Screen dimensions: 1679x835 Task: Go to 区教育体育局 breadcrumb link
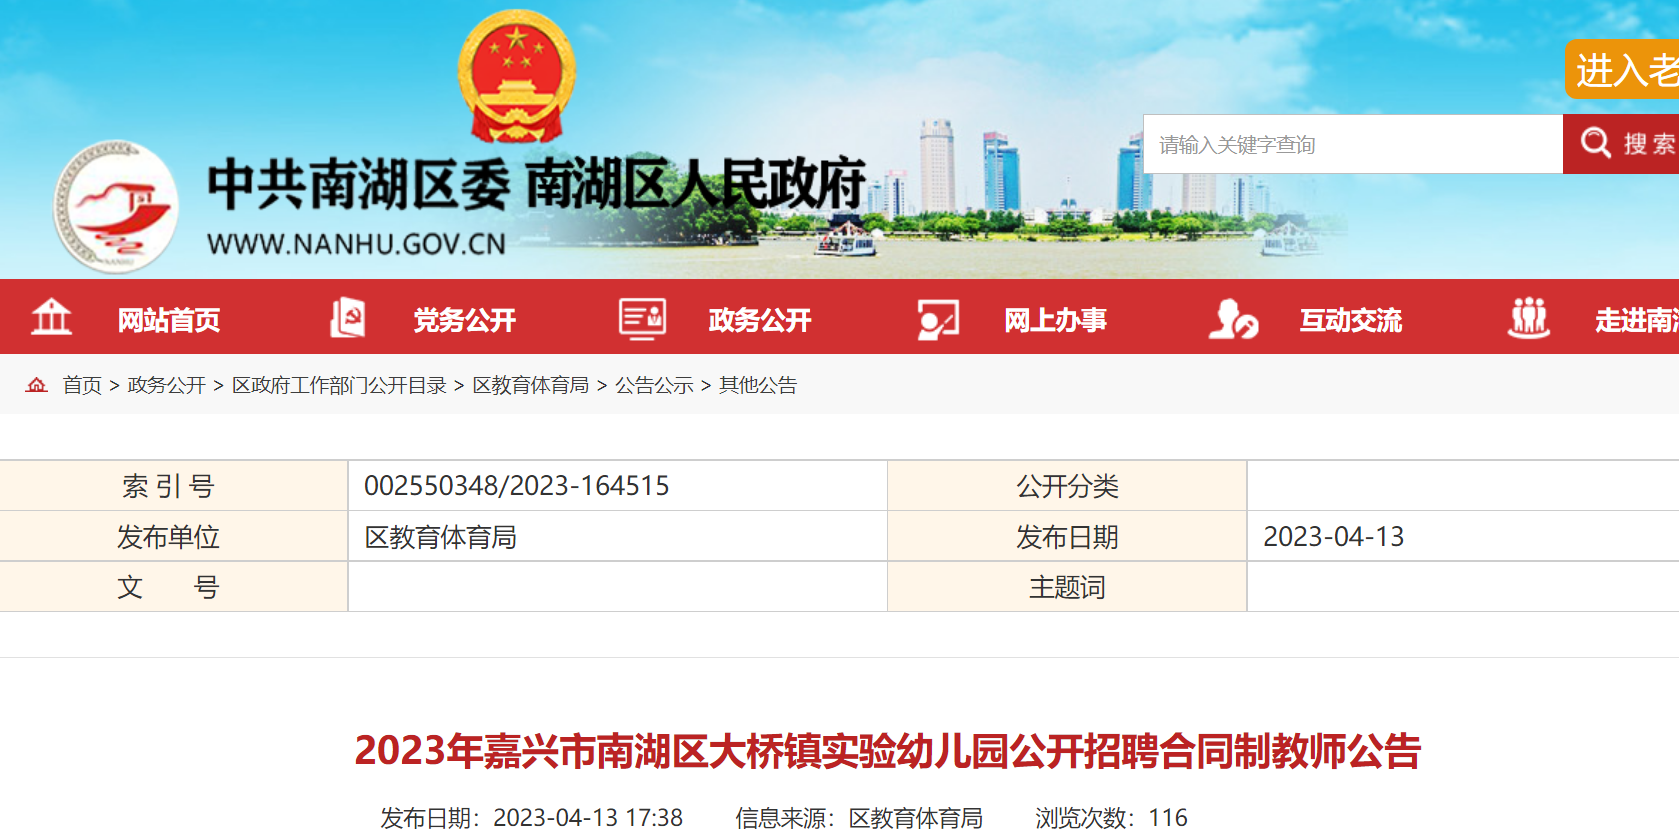[x=530, y=386]
